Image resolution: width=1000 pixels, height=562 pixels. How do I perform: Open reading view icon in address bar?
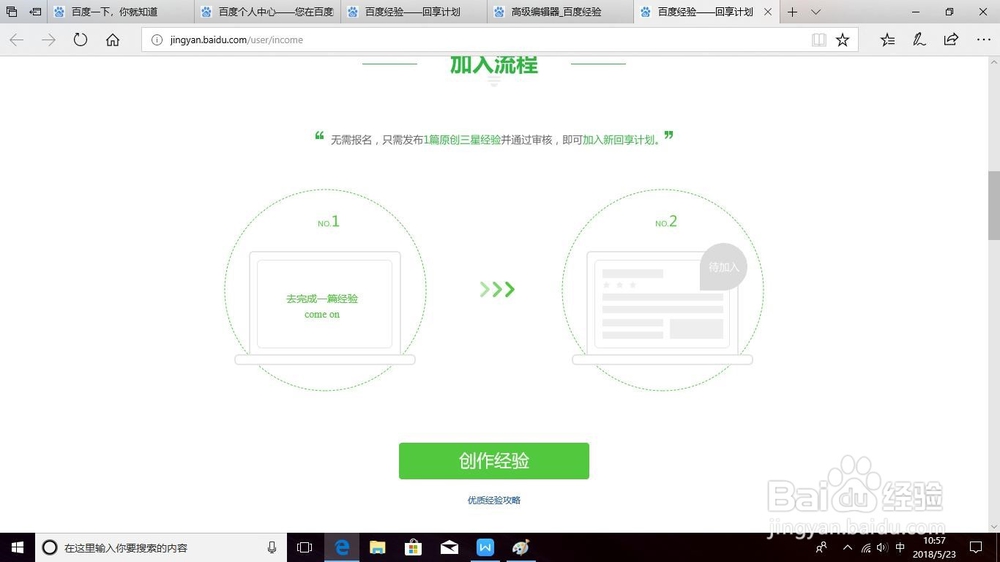pyautogui.click(x=819, y=40)
